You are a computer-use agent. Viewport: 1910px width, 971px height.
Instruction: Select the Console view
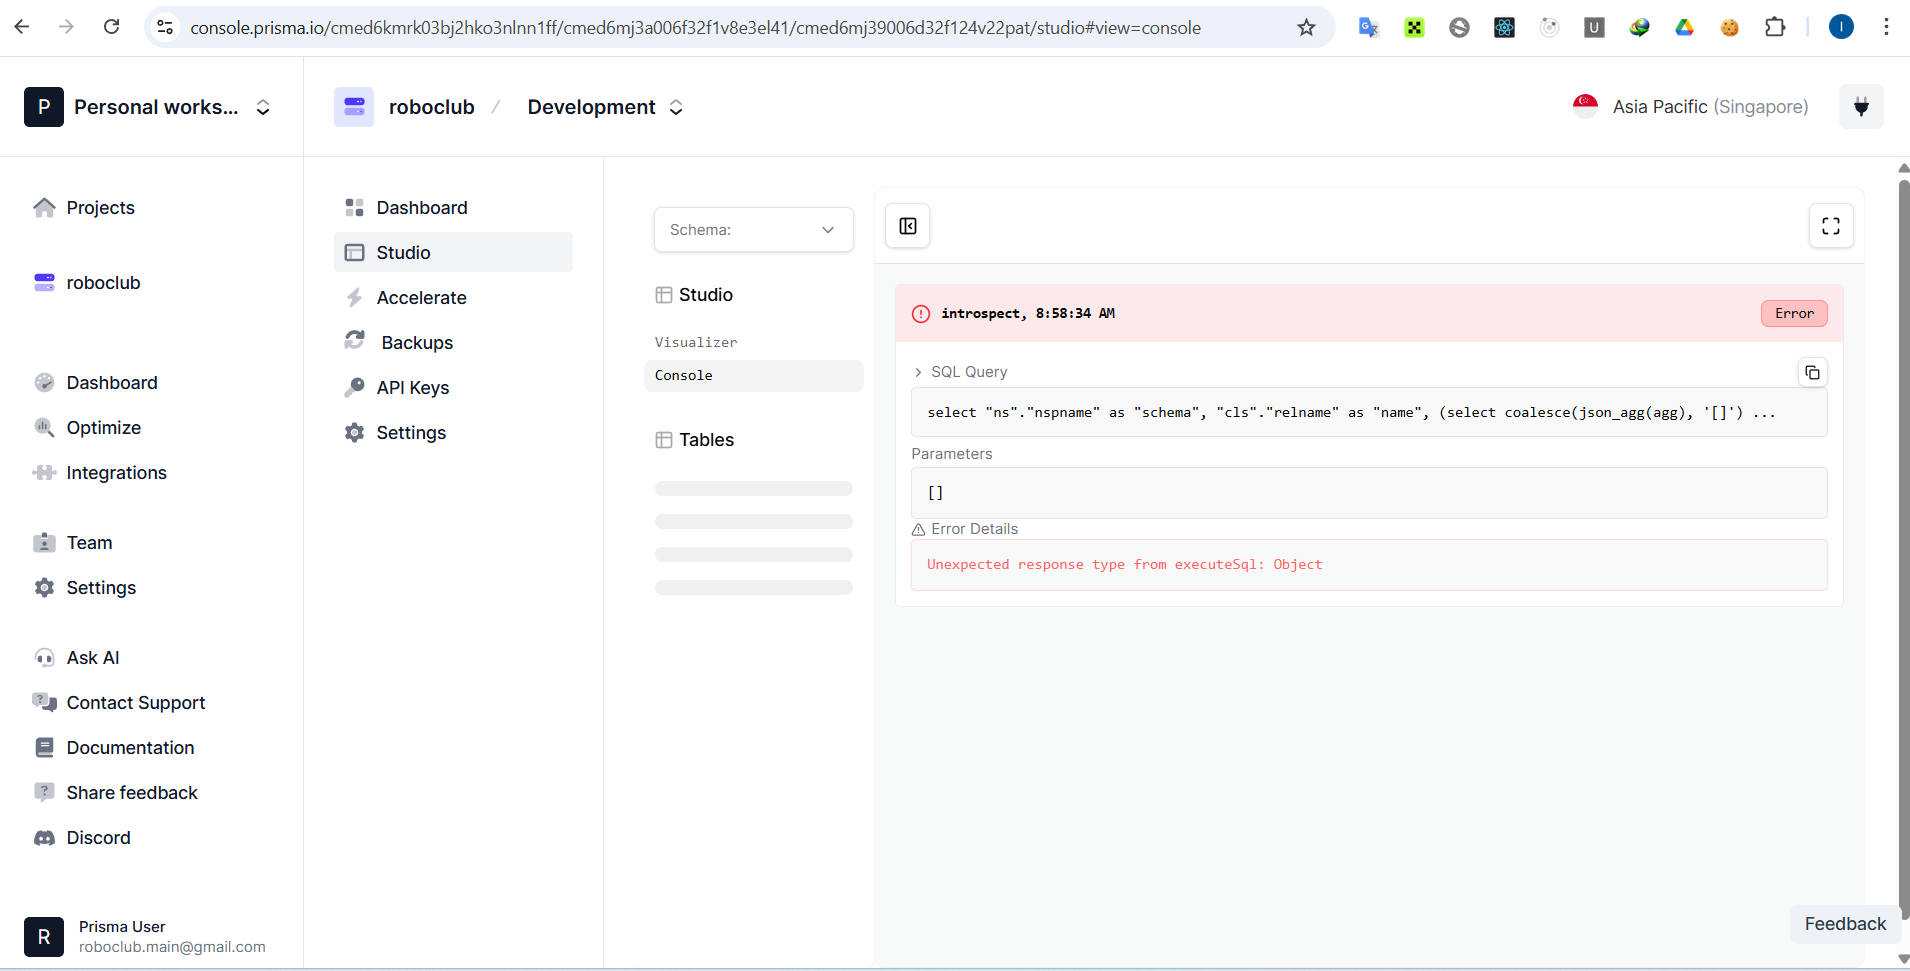pyautogui.click(x=754, y=376)
